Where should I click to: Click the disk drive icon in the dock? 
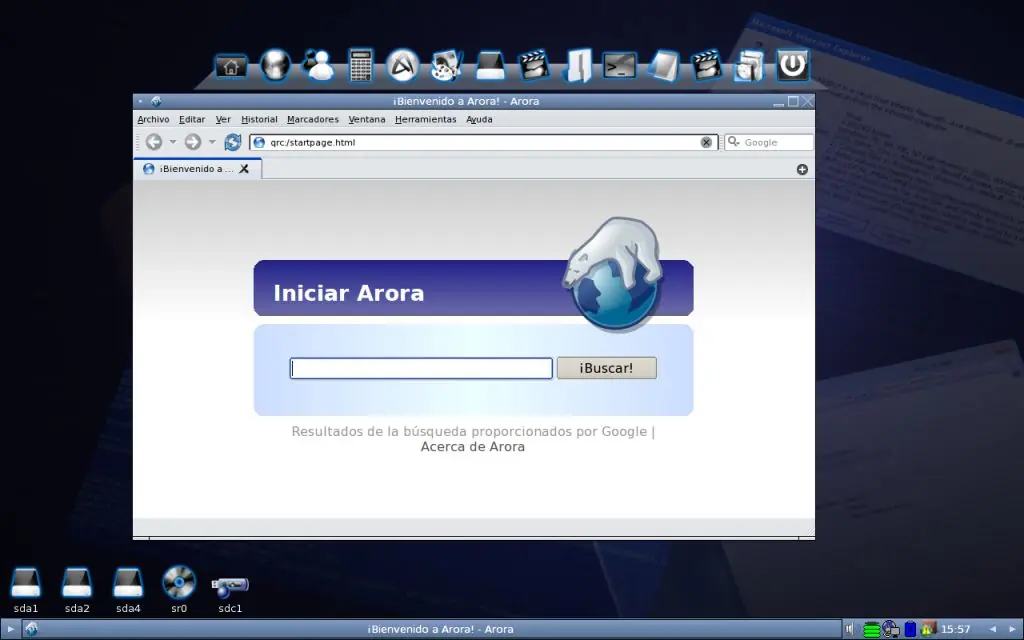click(x=490, y=66)
